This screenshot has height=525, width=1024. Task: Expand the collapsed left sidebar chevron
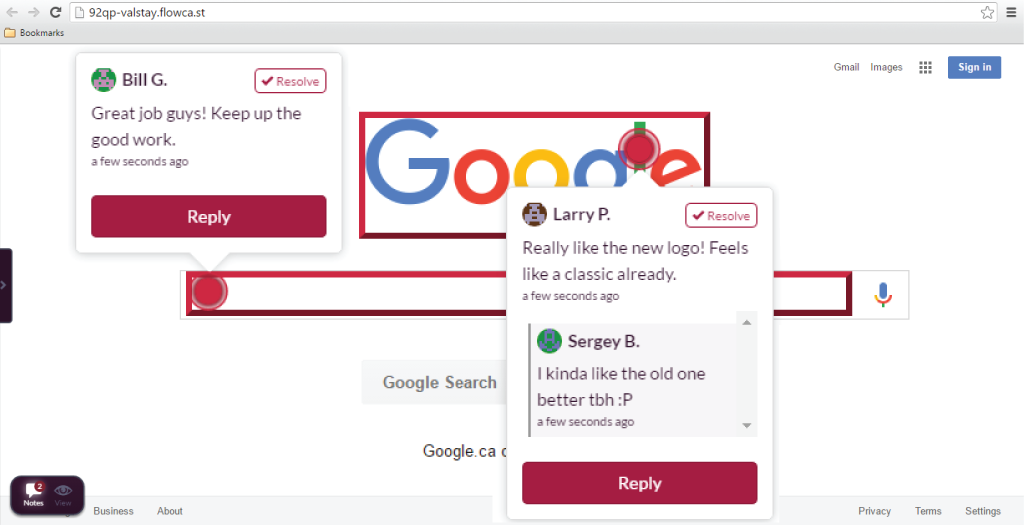click(5, 285)
